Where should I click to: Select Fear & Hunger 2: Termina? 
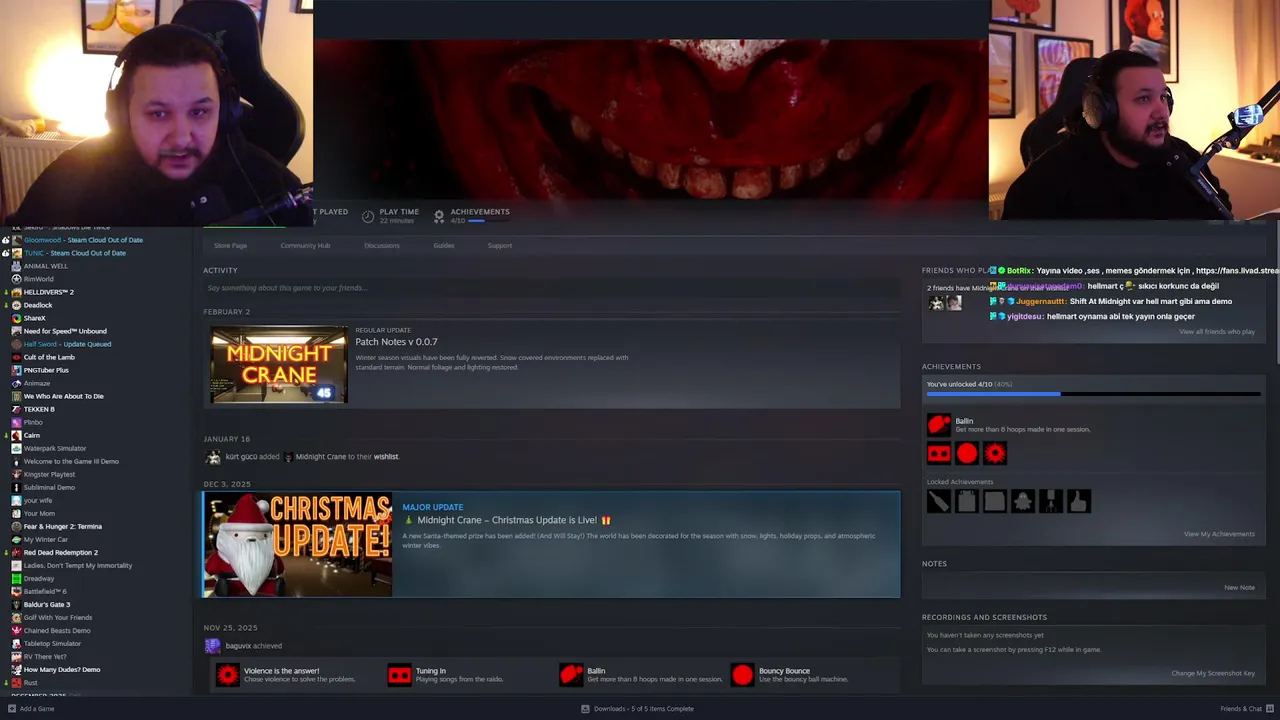coord(63,526)
